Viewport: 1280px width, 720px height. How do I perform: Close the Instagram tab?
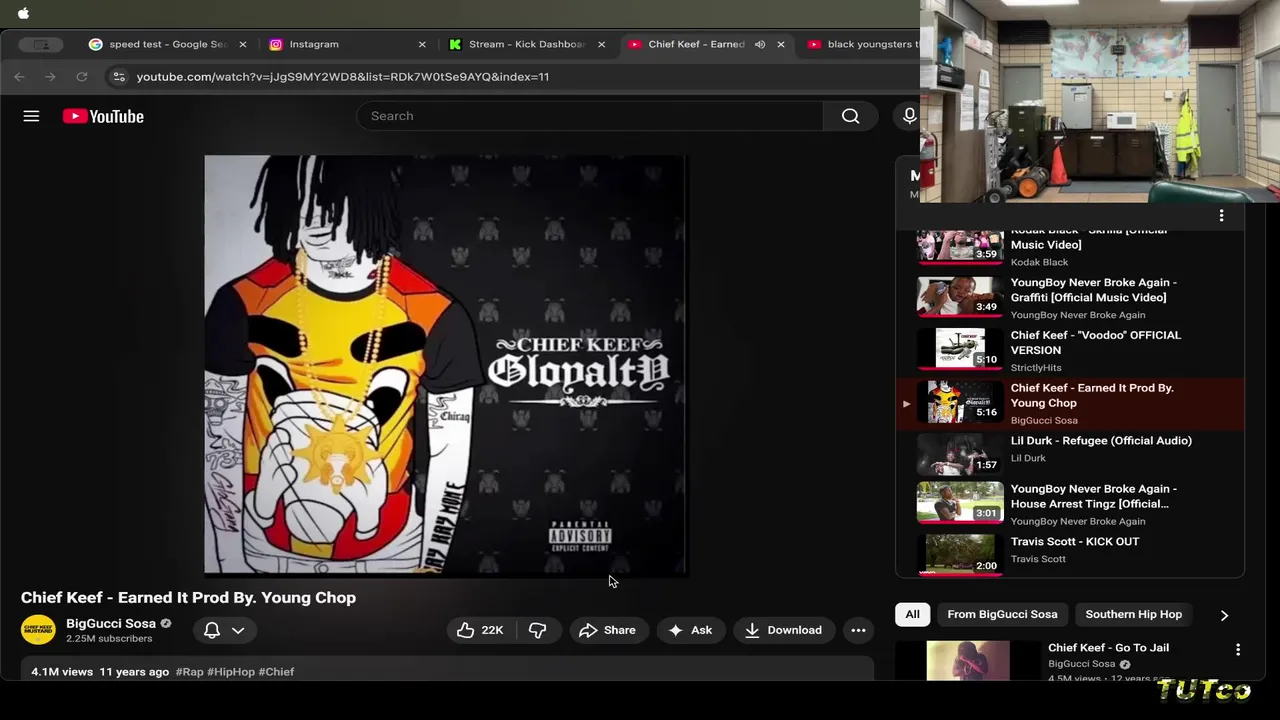point(422,44)
